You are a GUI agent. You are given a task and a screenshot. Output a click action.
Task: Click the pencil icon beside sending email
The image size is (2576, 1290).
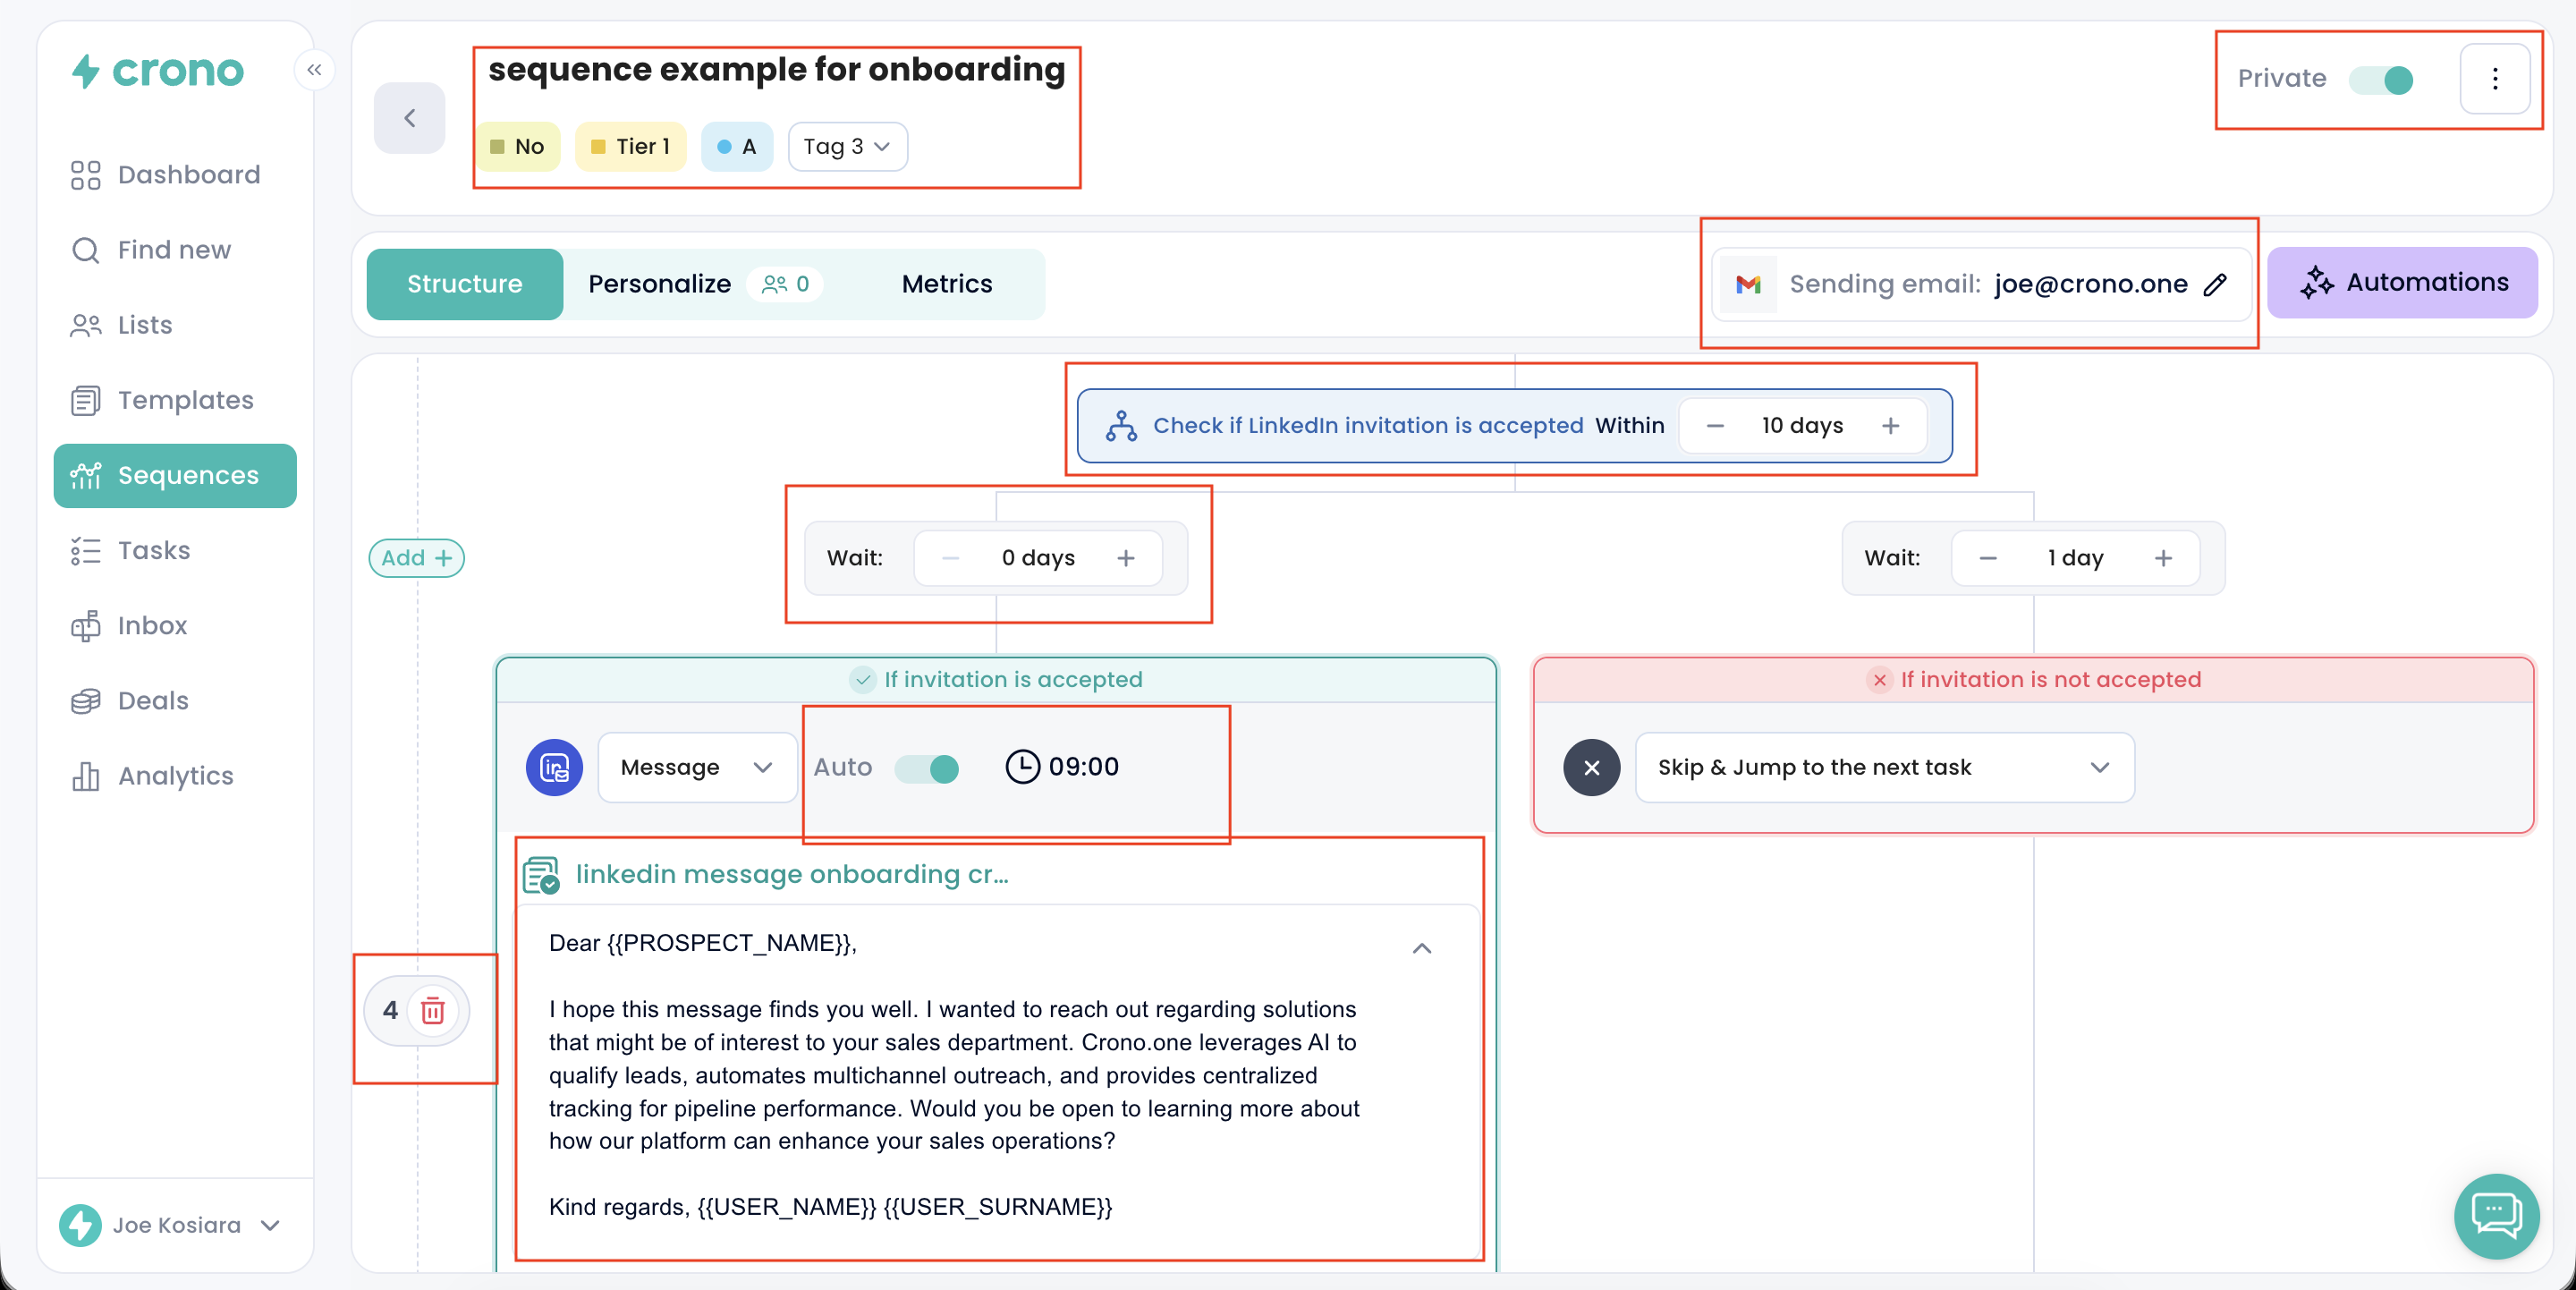click(2215, 284)
